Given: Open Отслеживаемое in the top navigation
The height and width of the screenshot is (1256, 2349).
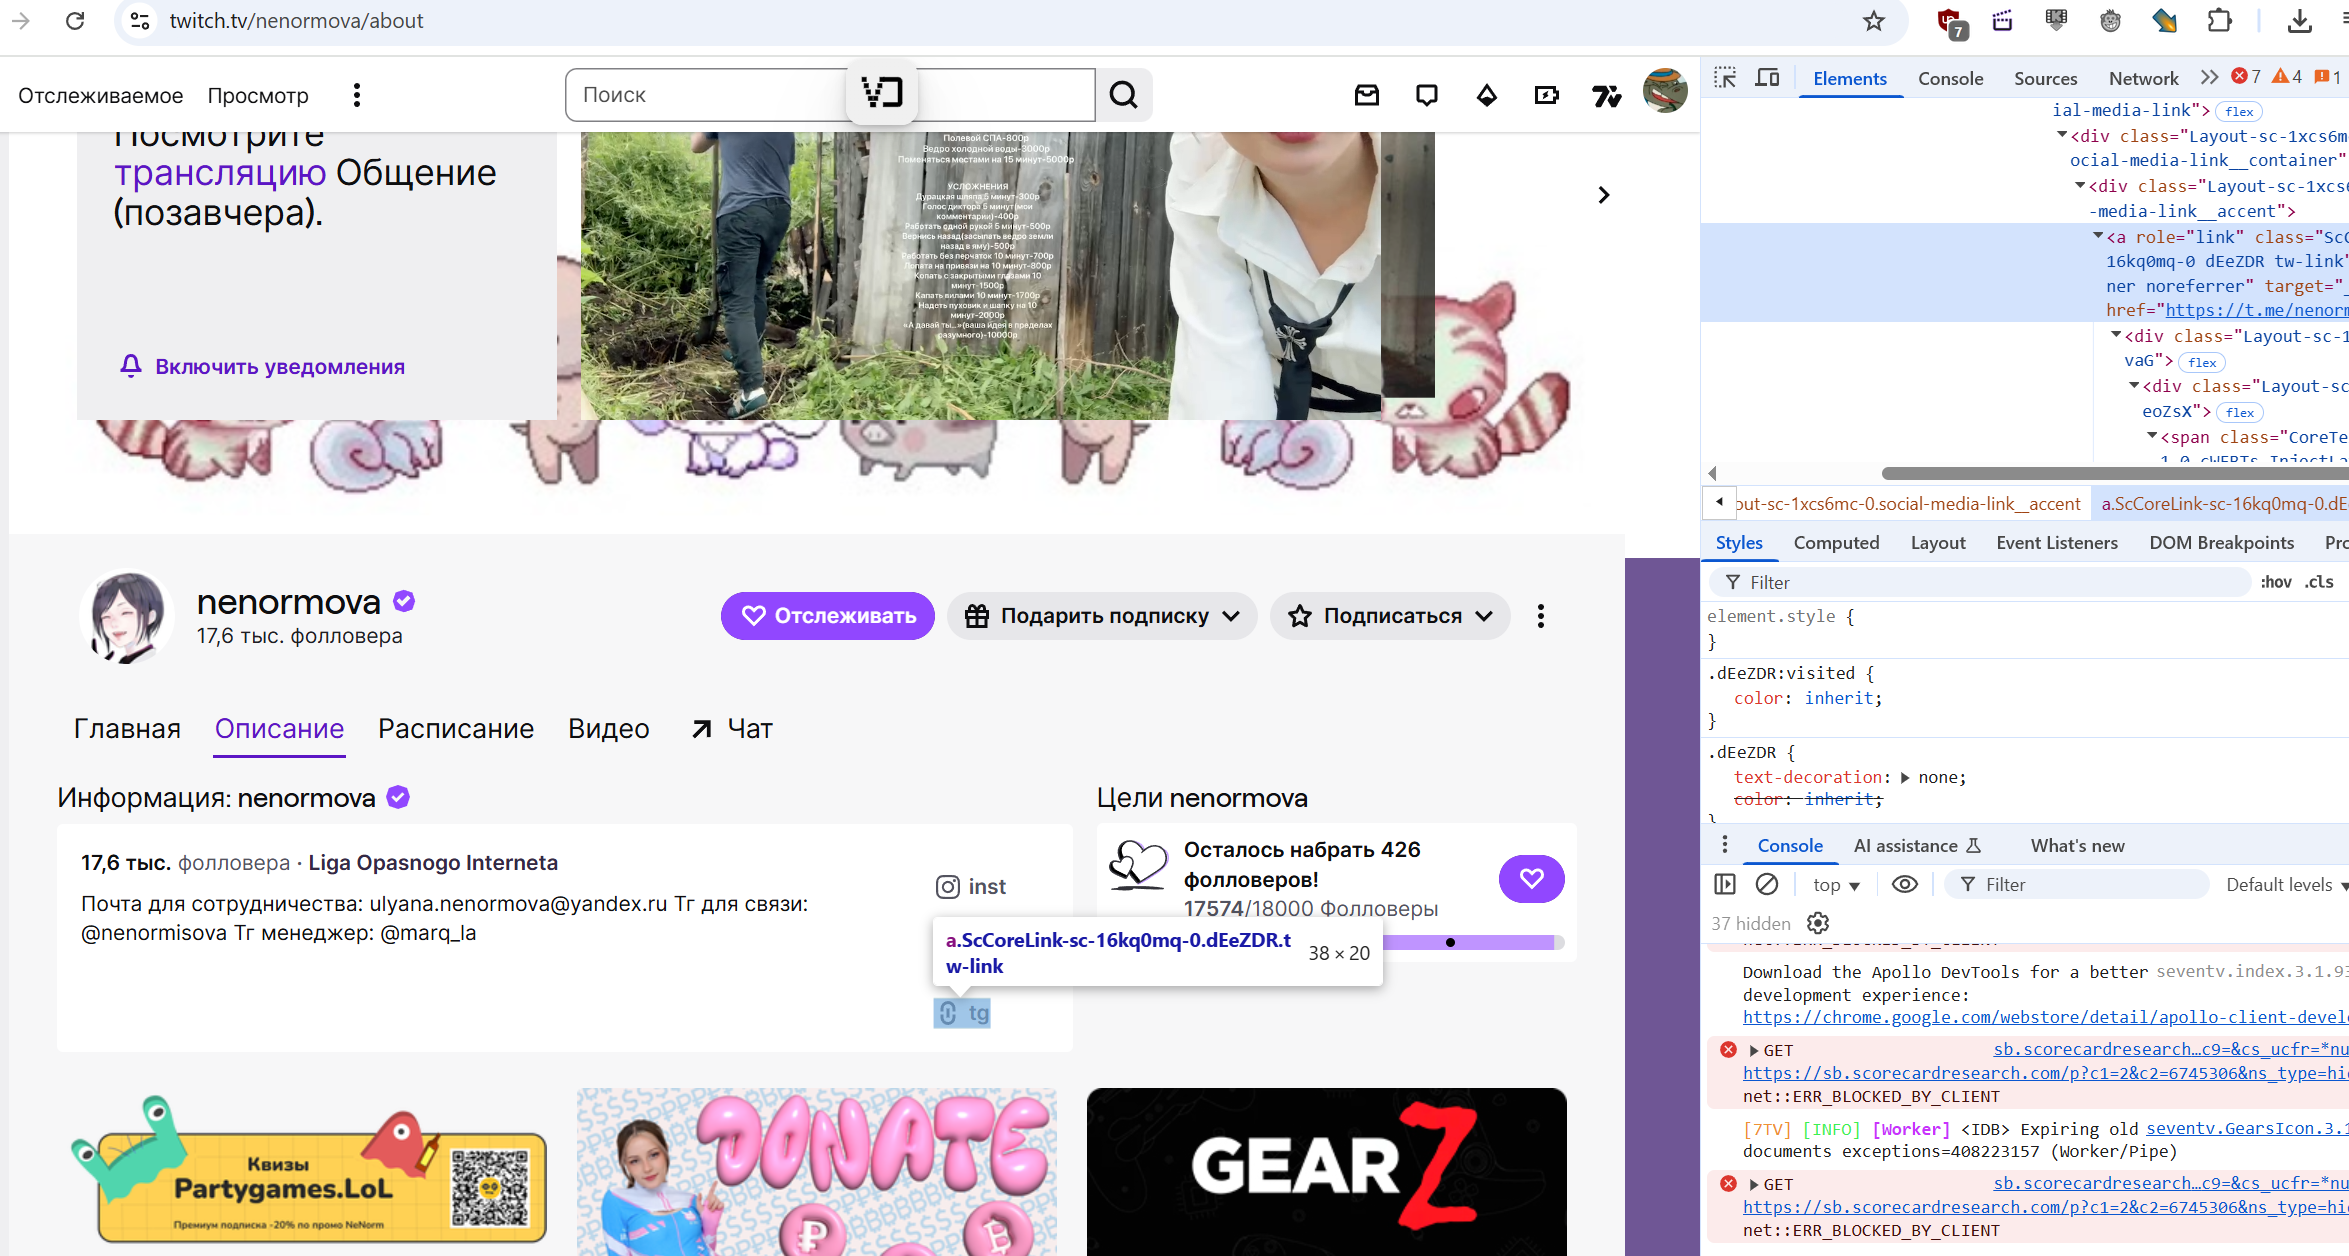Looking at the screenshot, I should [101, 95].
